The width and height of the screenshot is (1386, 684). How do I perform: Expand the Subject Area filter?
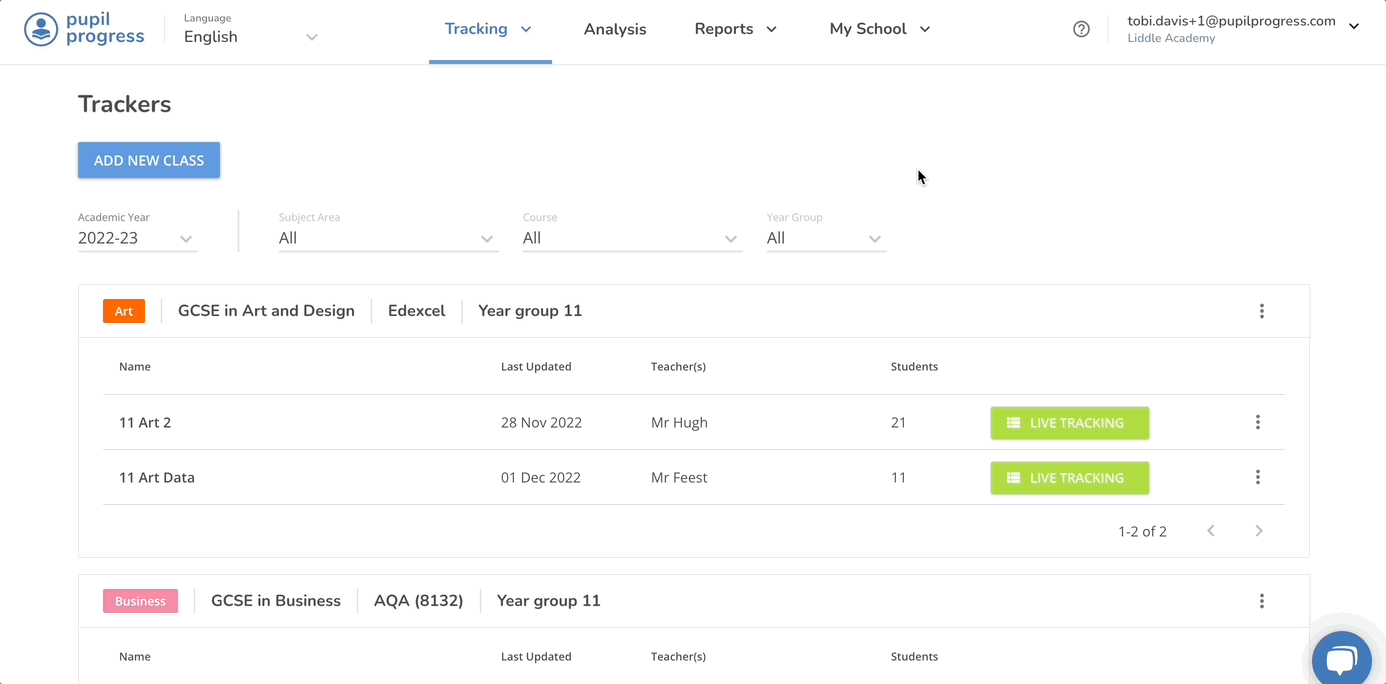pyautogui.click(x=387, y=238)
